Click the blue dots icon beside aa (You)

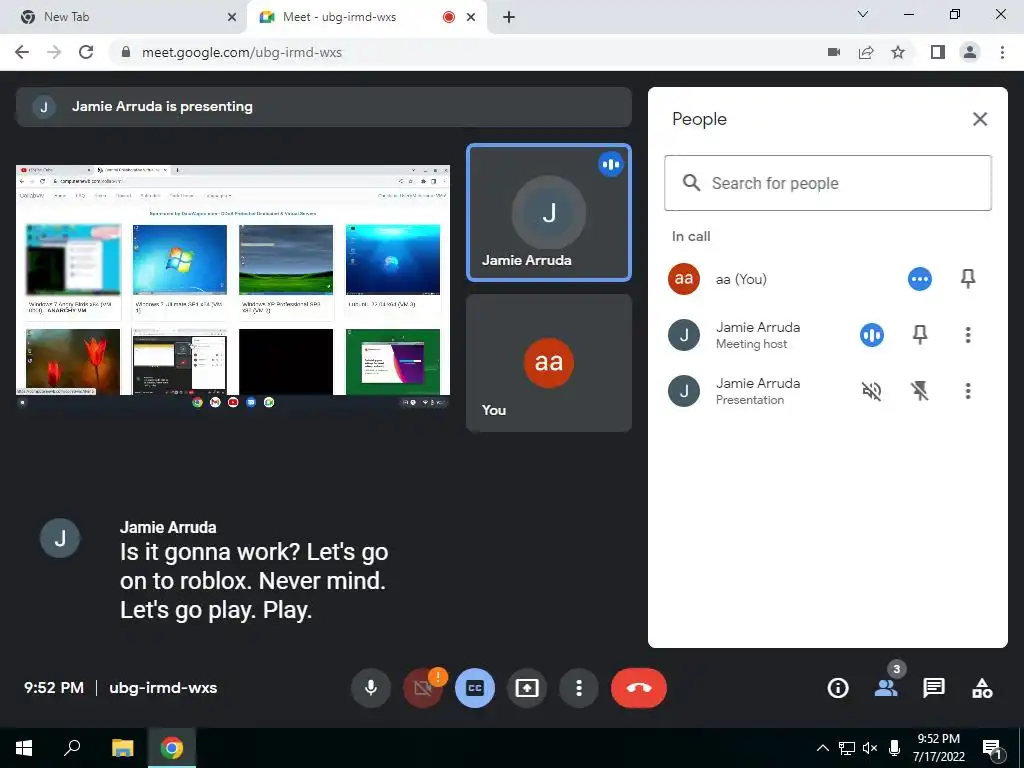(920, 279)
